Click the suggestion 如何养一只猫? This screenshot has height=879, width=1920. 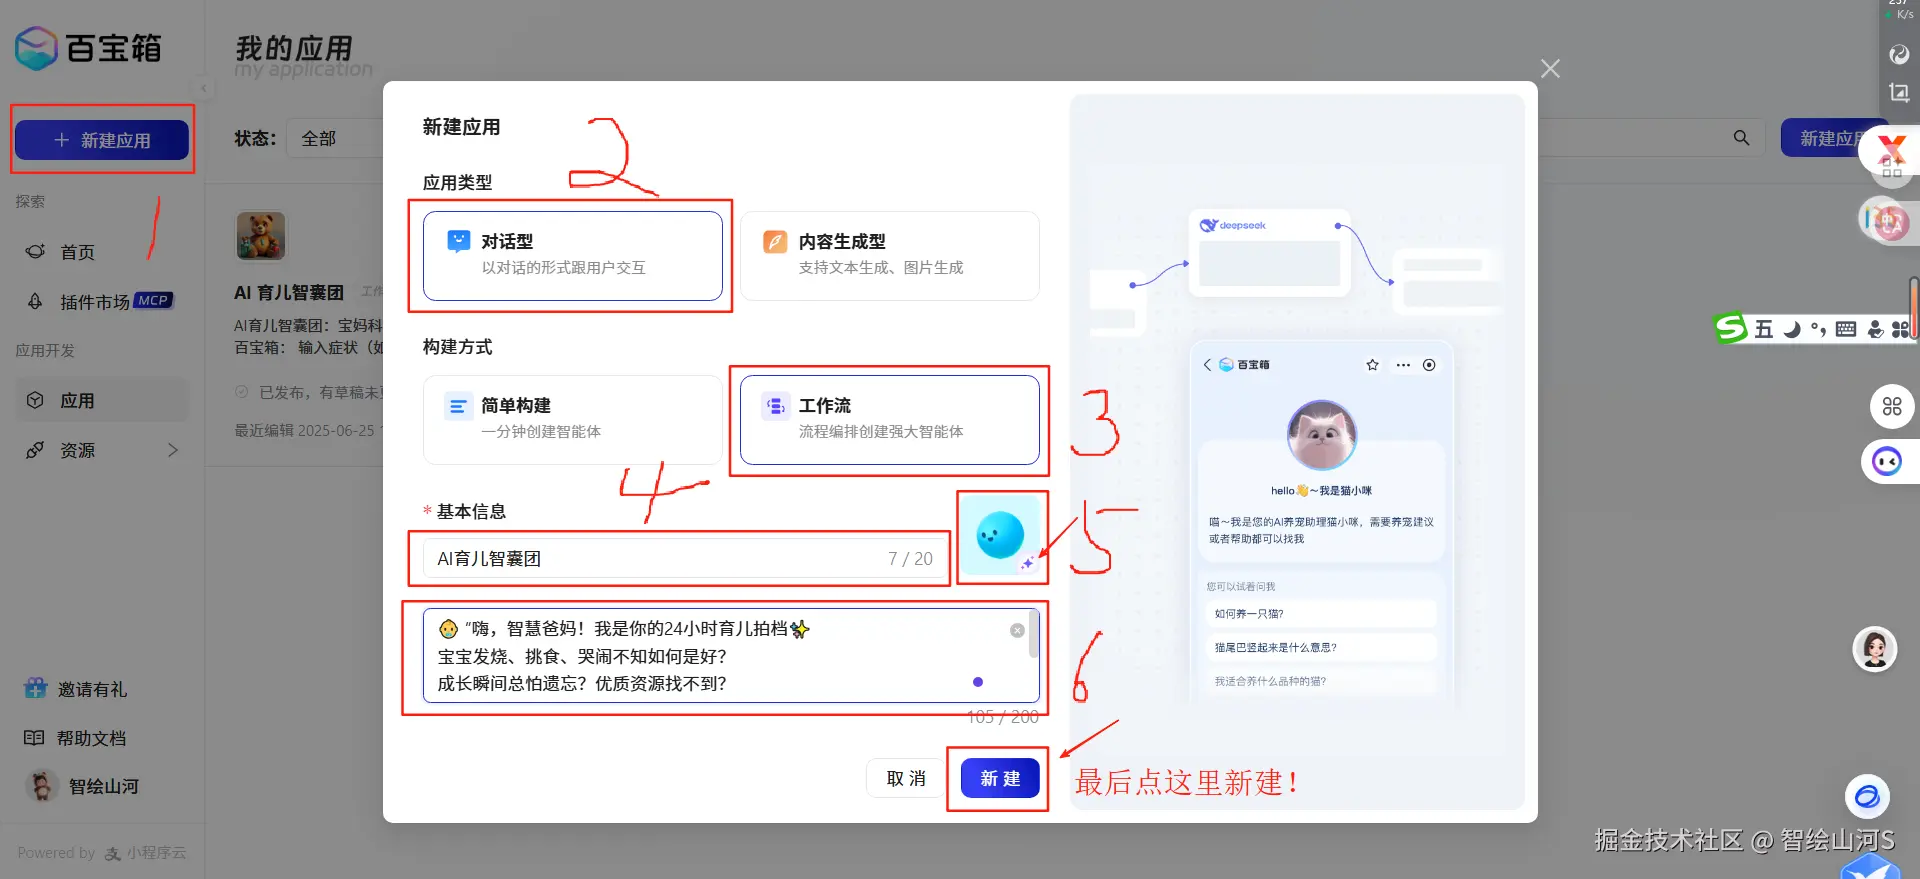[1320, 614]
